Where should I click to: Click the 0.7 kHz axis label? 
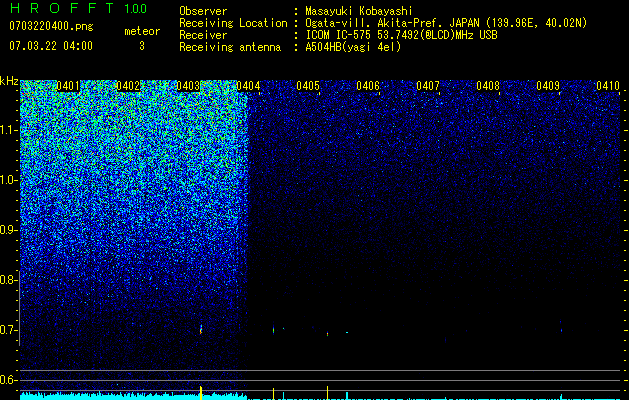coord(8,330)
